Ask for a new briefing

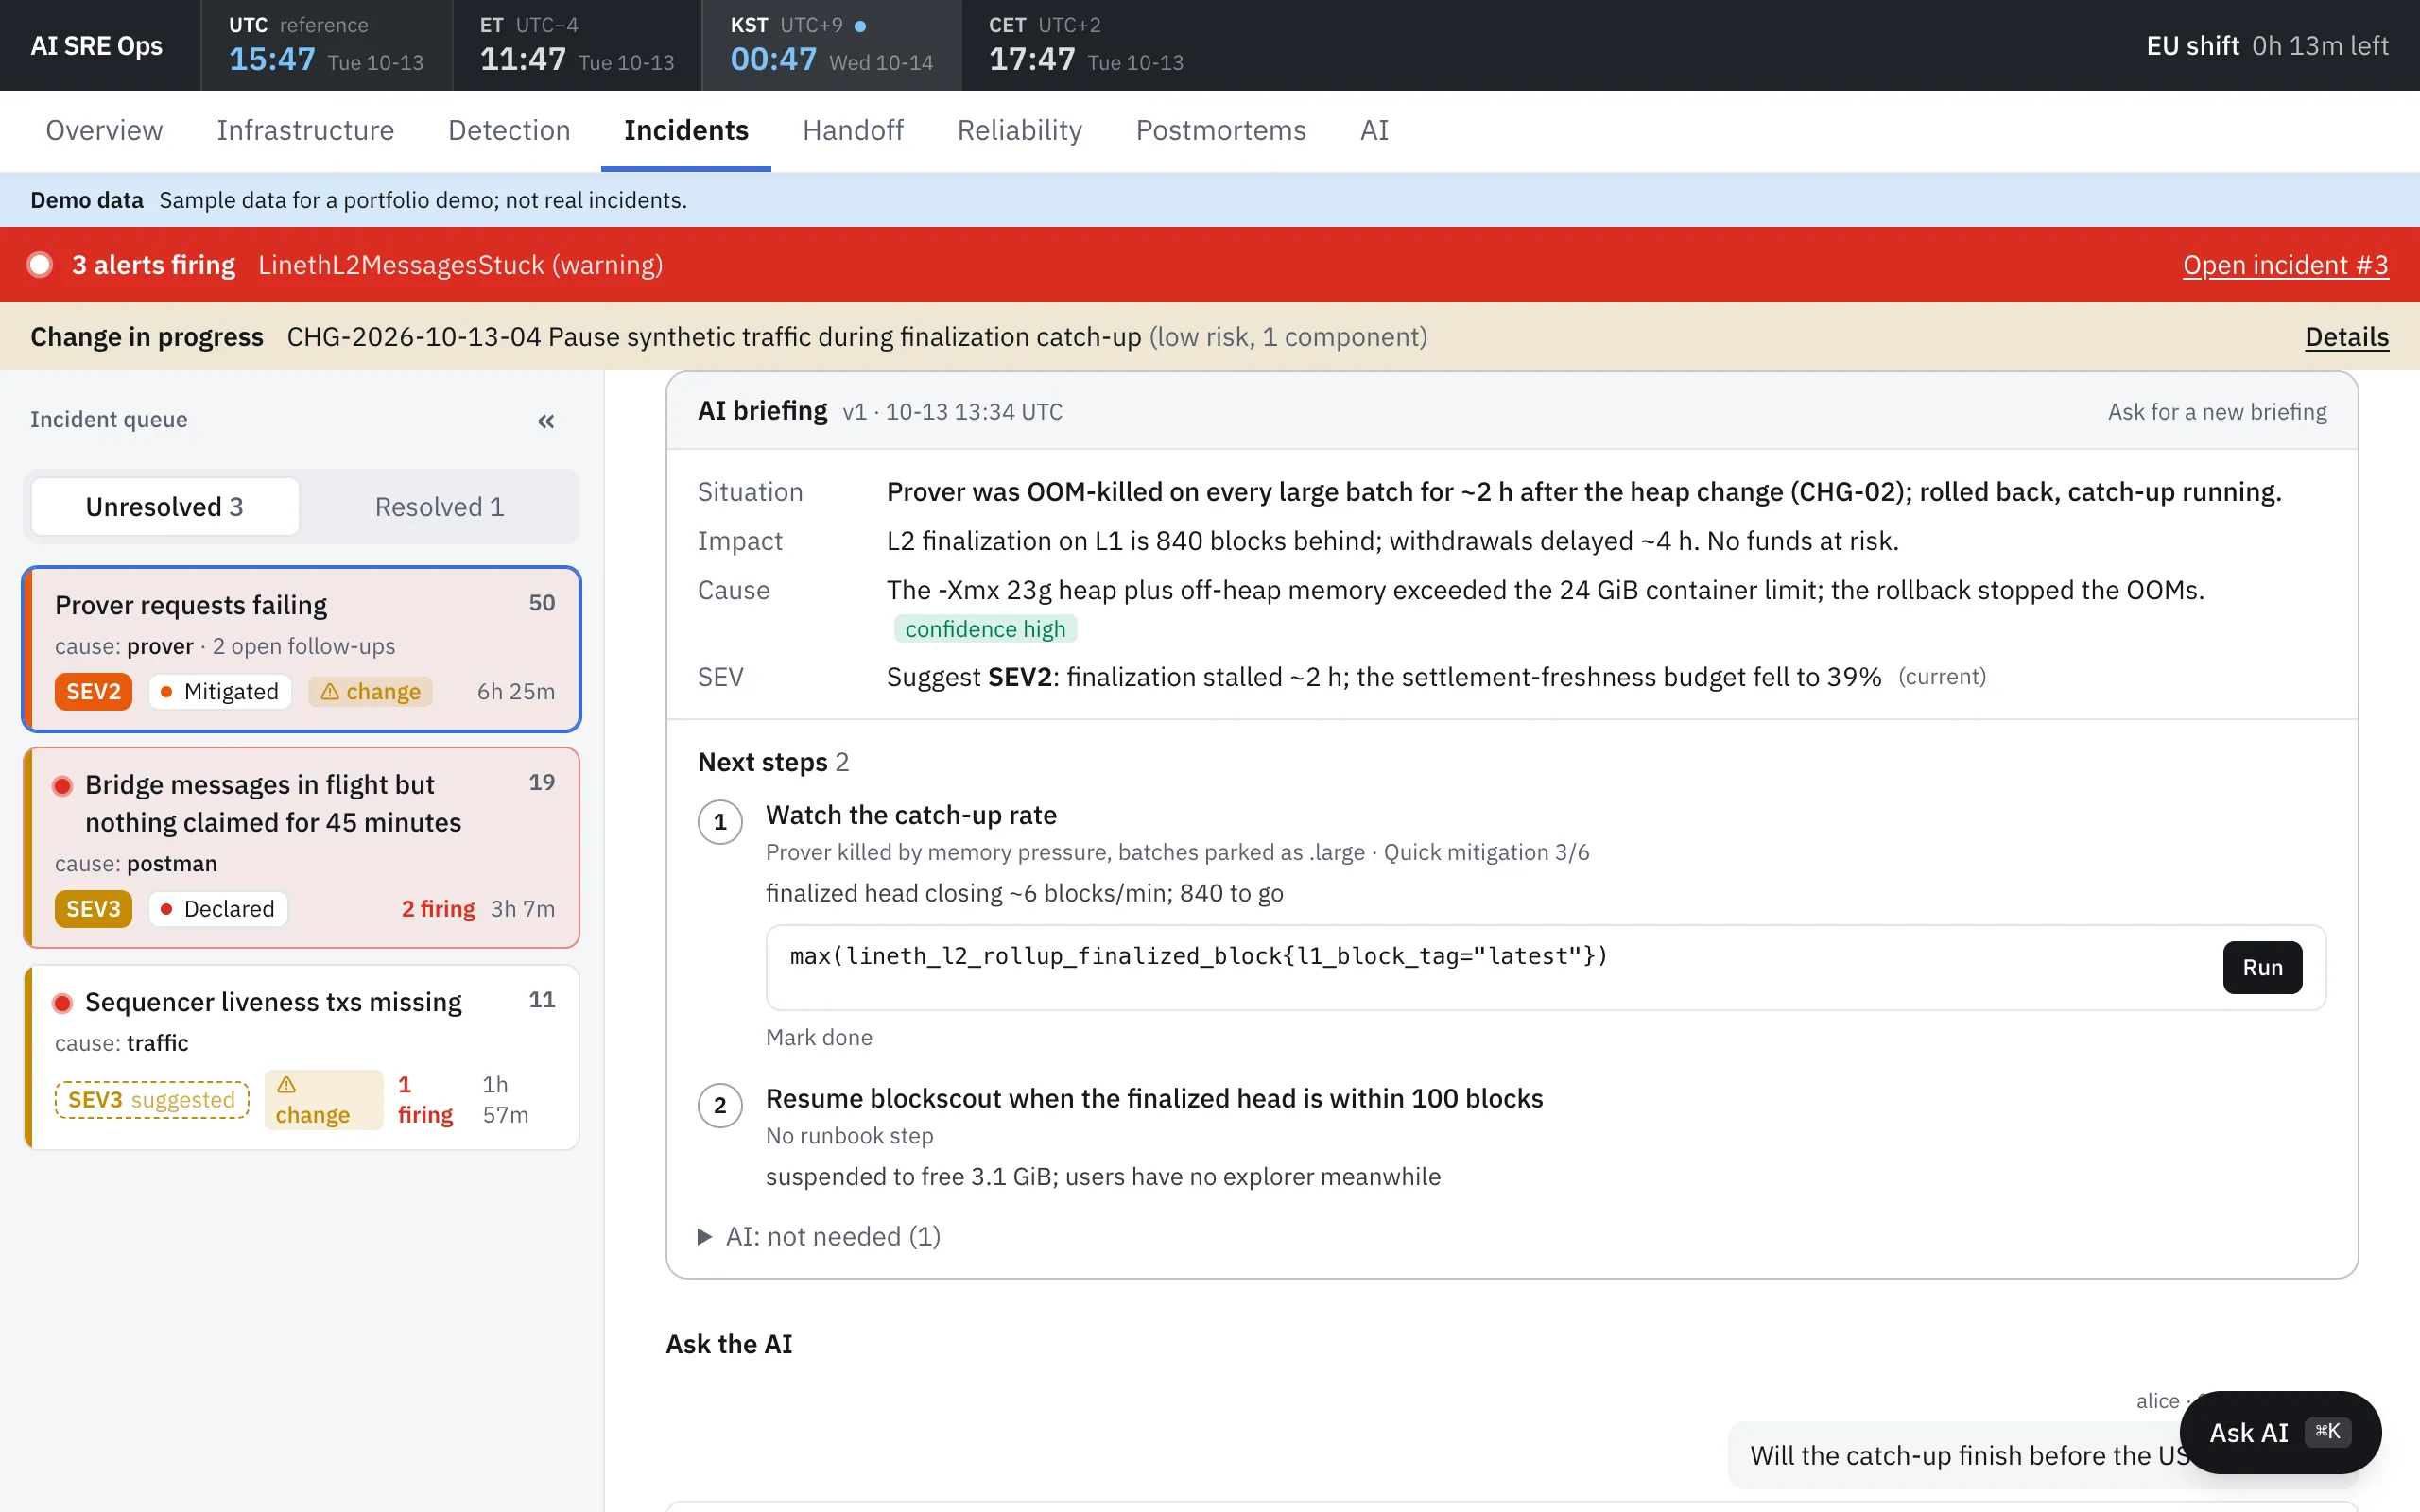click(x=2217, y=412)
